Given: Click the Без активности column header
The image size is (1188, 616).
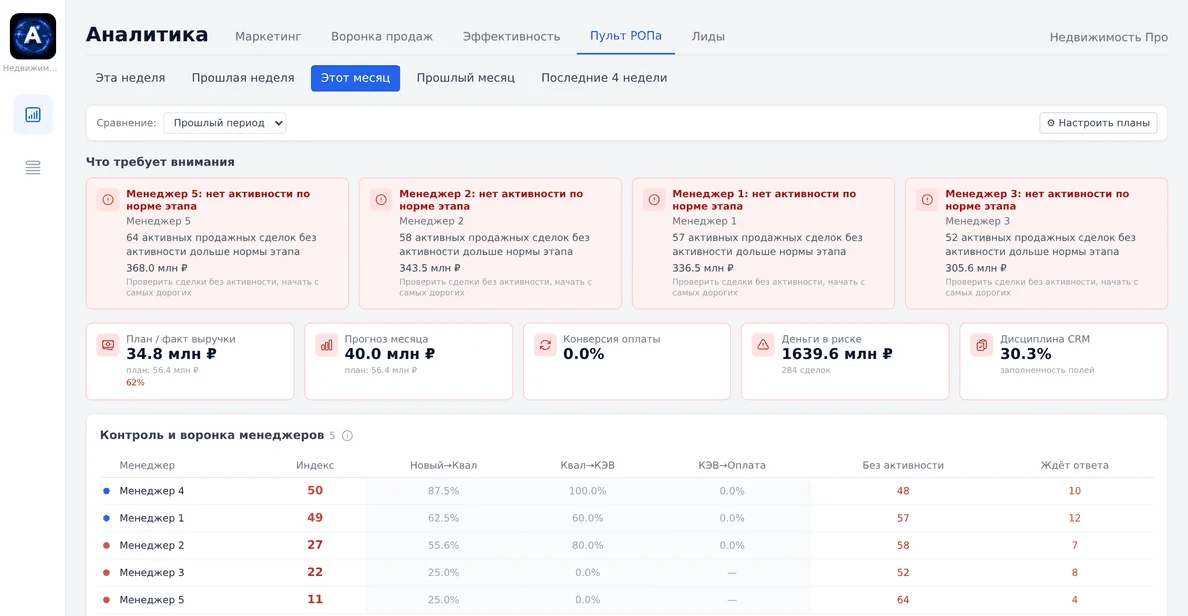Looking at the screenshot, I should pos(903,465).
